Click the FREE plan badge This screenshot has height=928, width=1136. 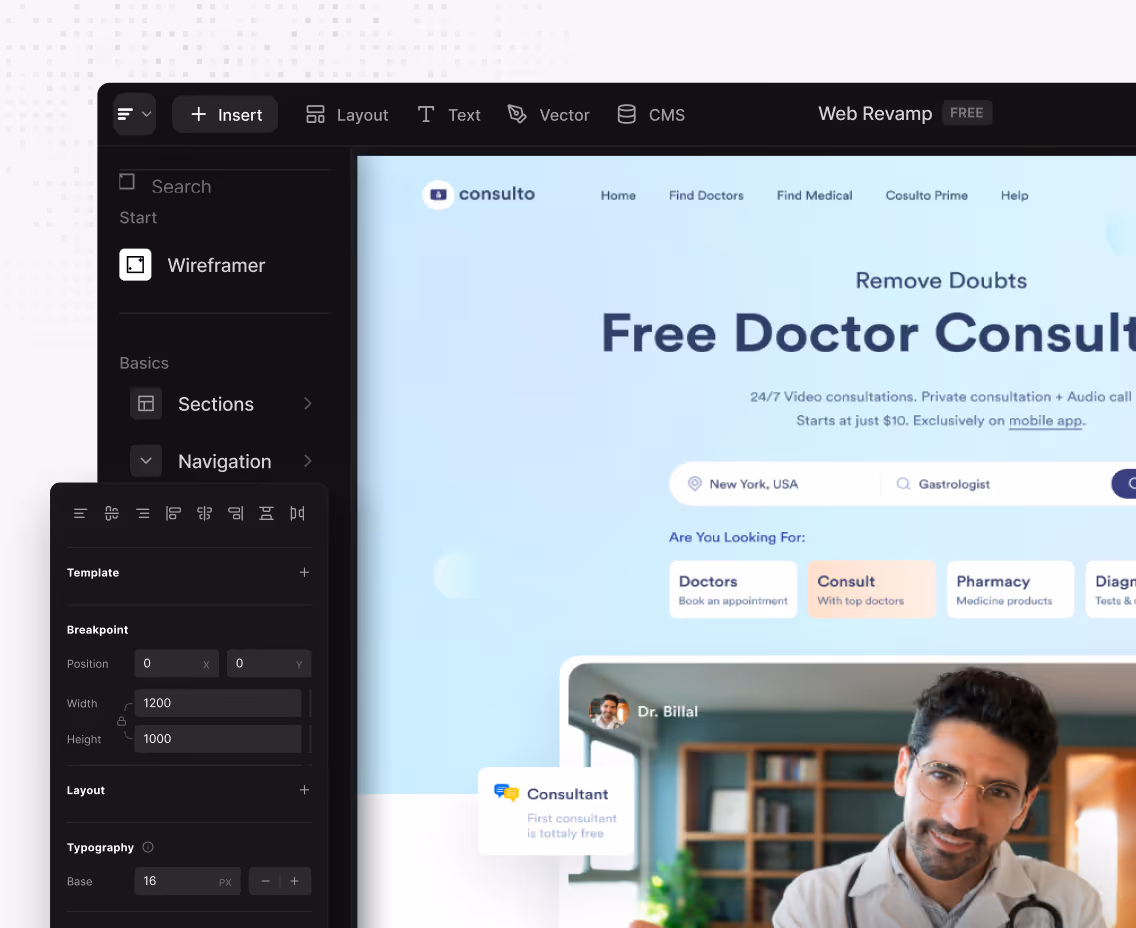(966, 113)
